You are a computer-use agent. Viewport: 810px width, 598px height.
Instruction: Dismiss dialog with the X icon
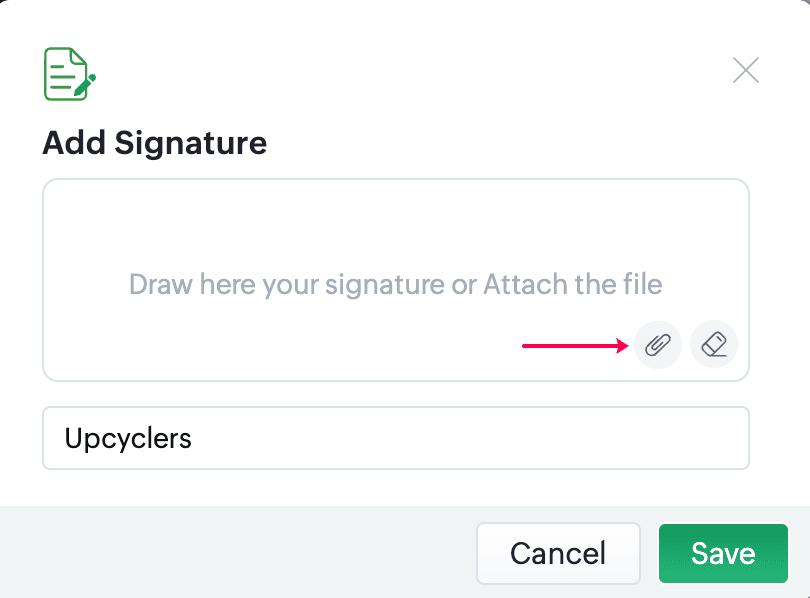click(746, 70)
